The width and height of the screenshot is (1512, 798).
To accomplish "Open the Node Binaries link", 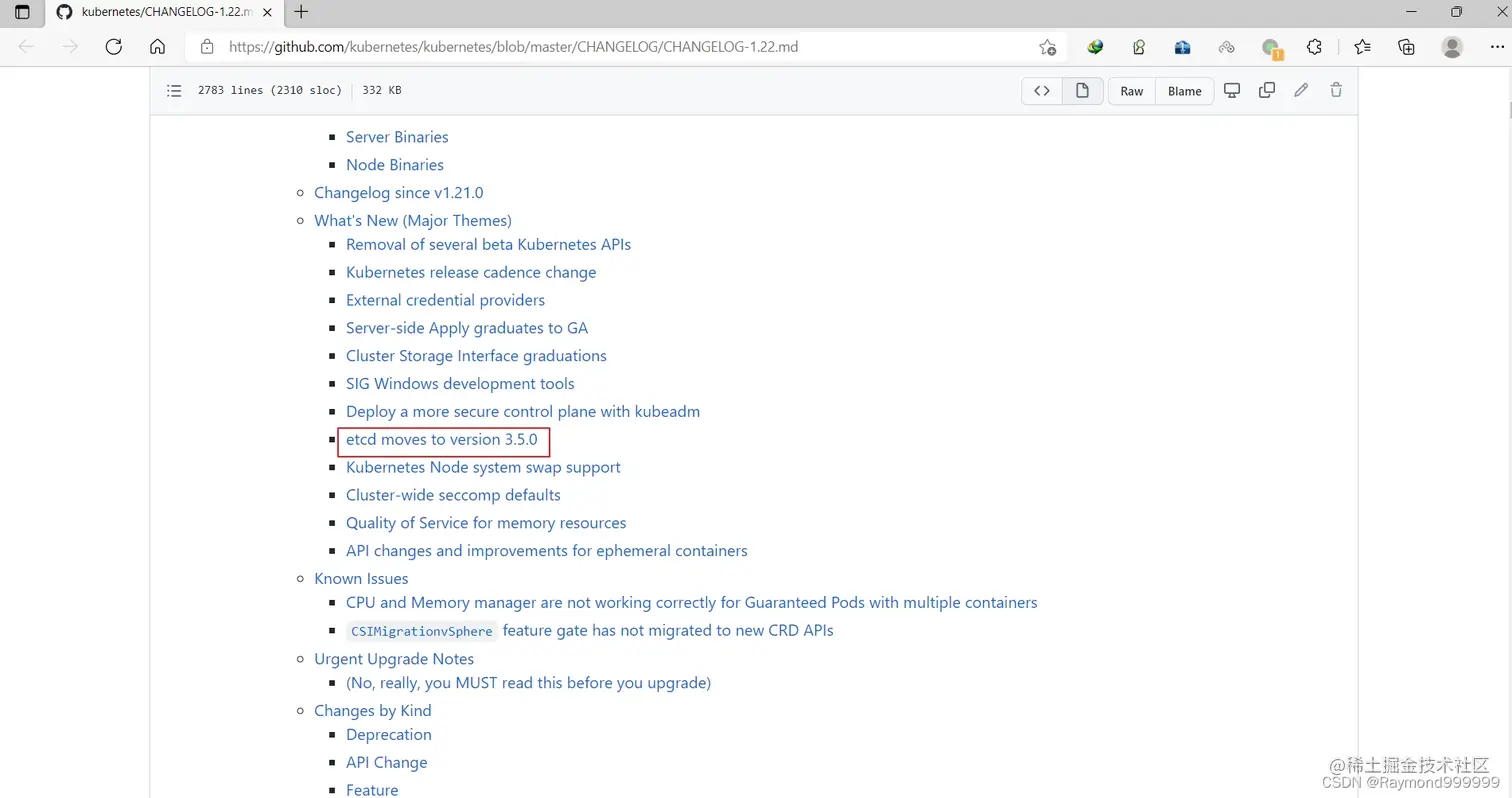I will click(395, 165).
